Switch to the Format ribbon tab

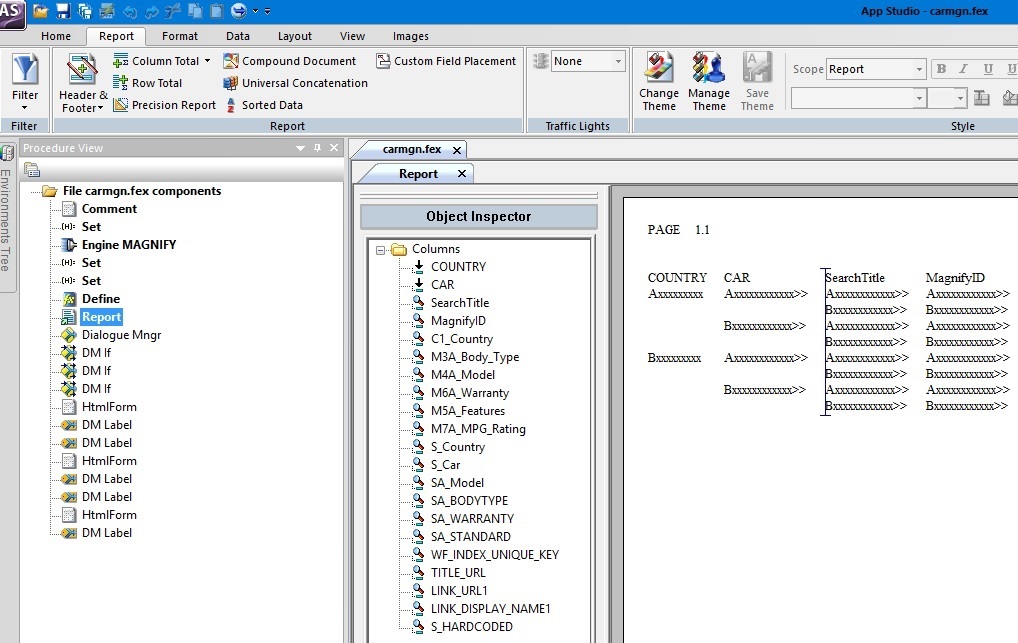click(180, 36)
